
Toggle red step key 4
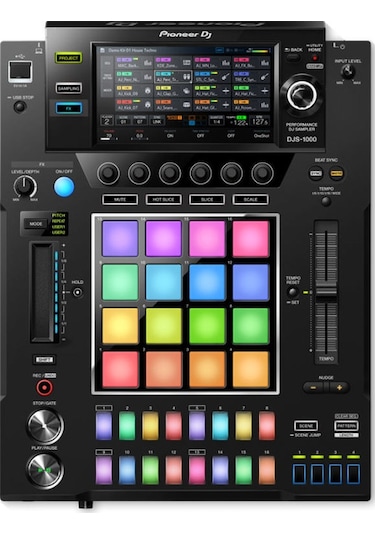pyautogui.click(x=173, y=426)
